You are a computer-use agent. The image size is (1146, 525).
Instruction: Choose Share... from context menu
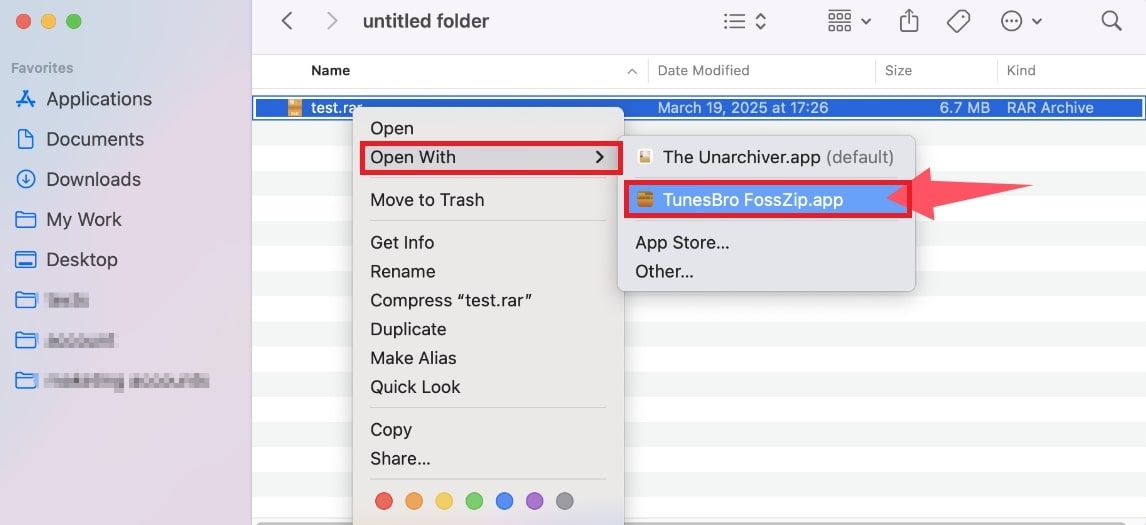pos(400,458)
